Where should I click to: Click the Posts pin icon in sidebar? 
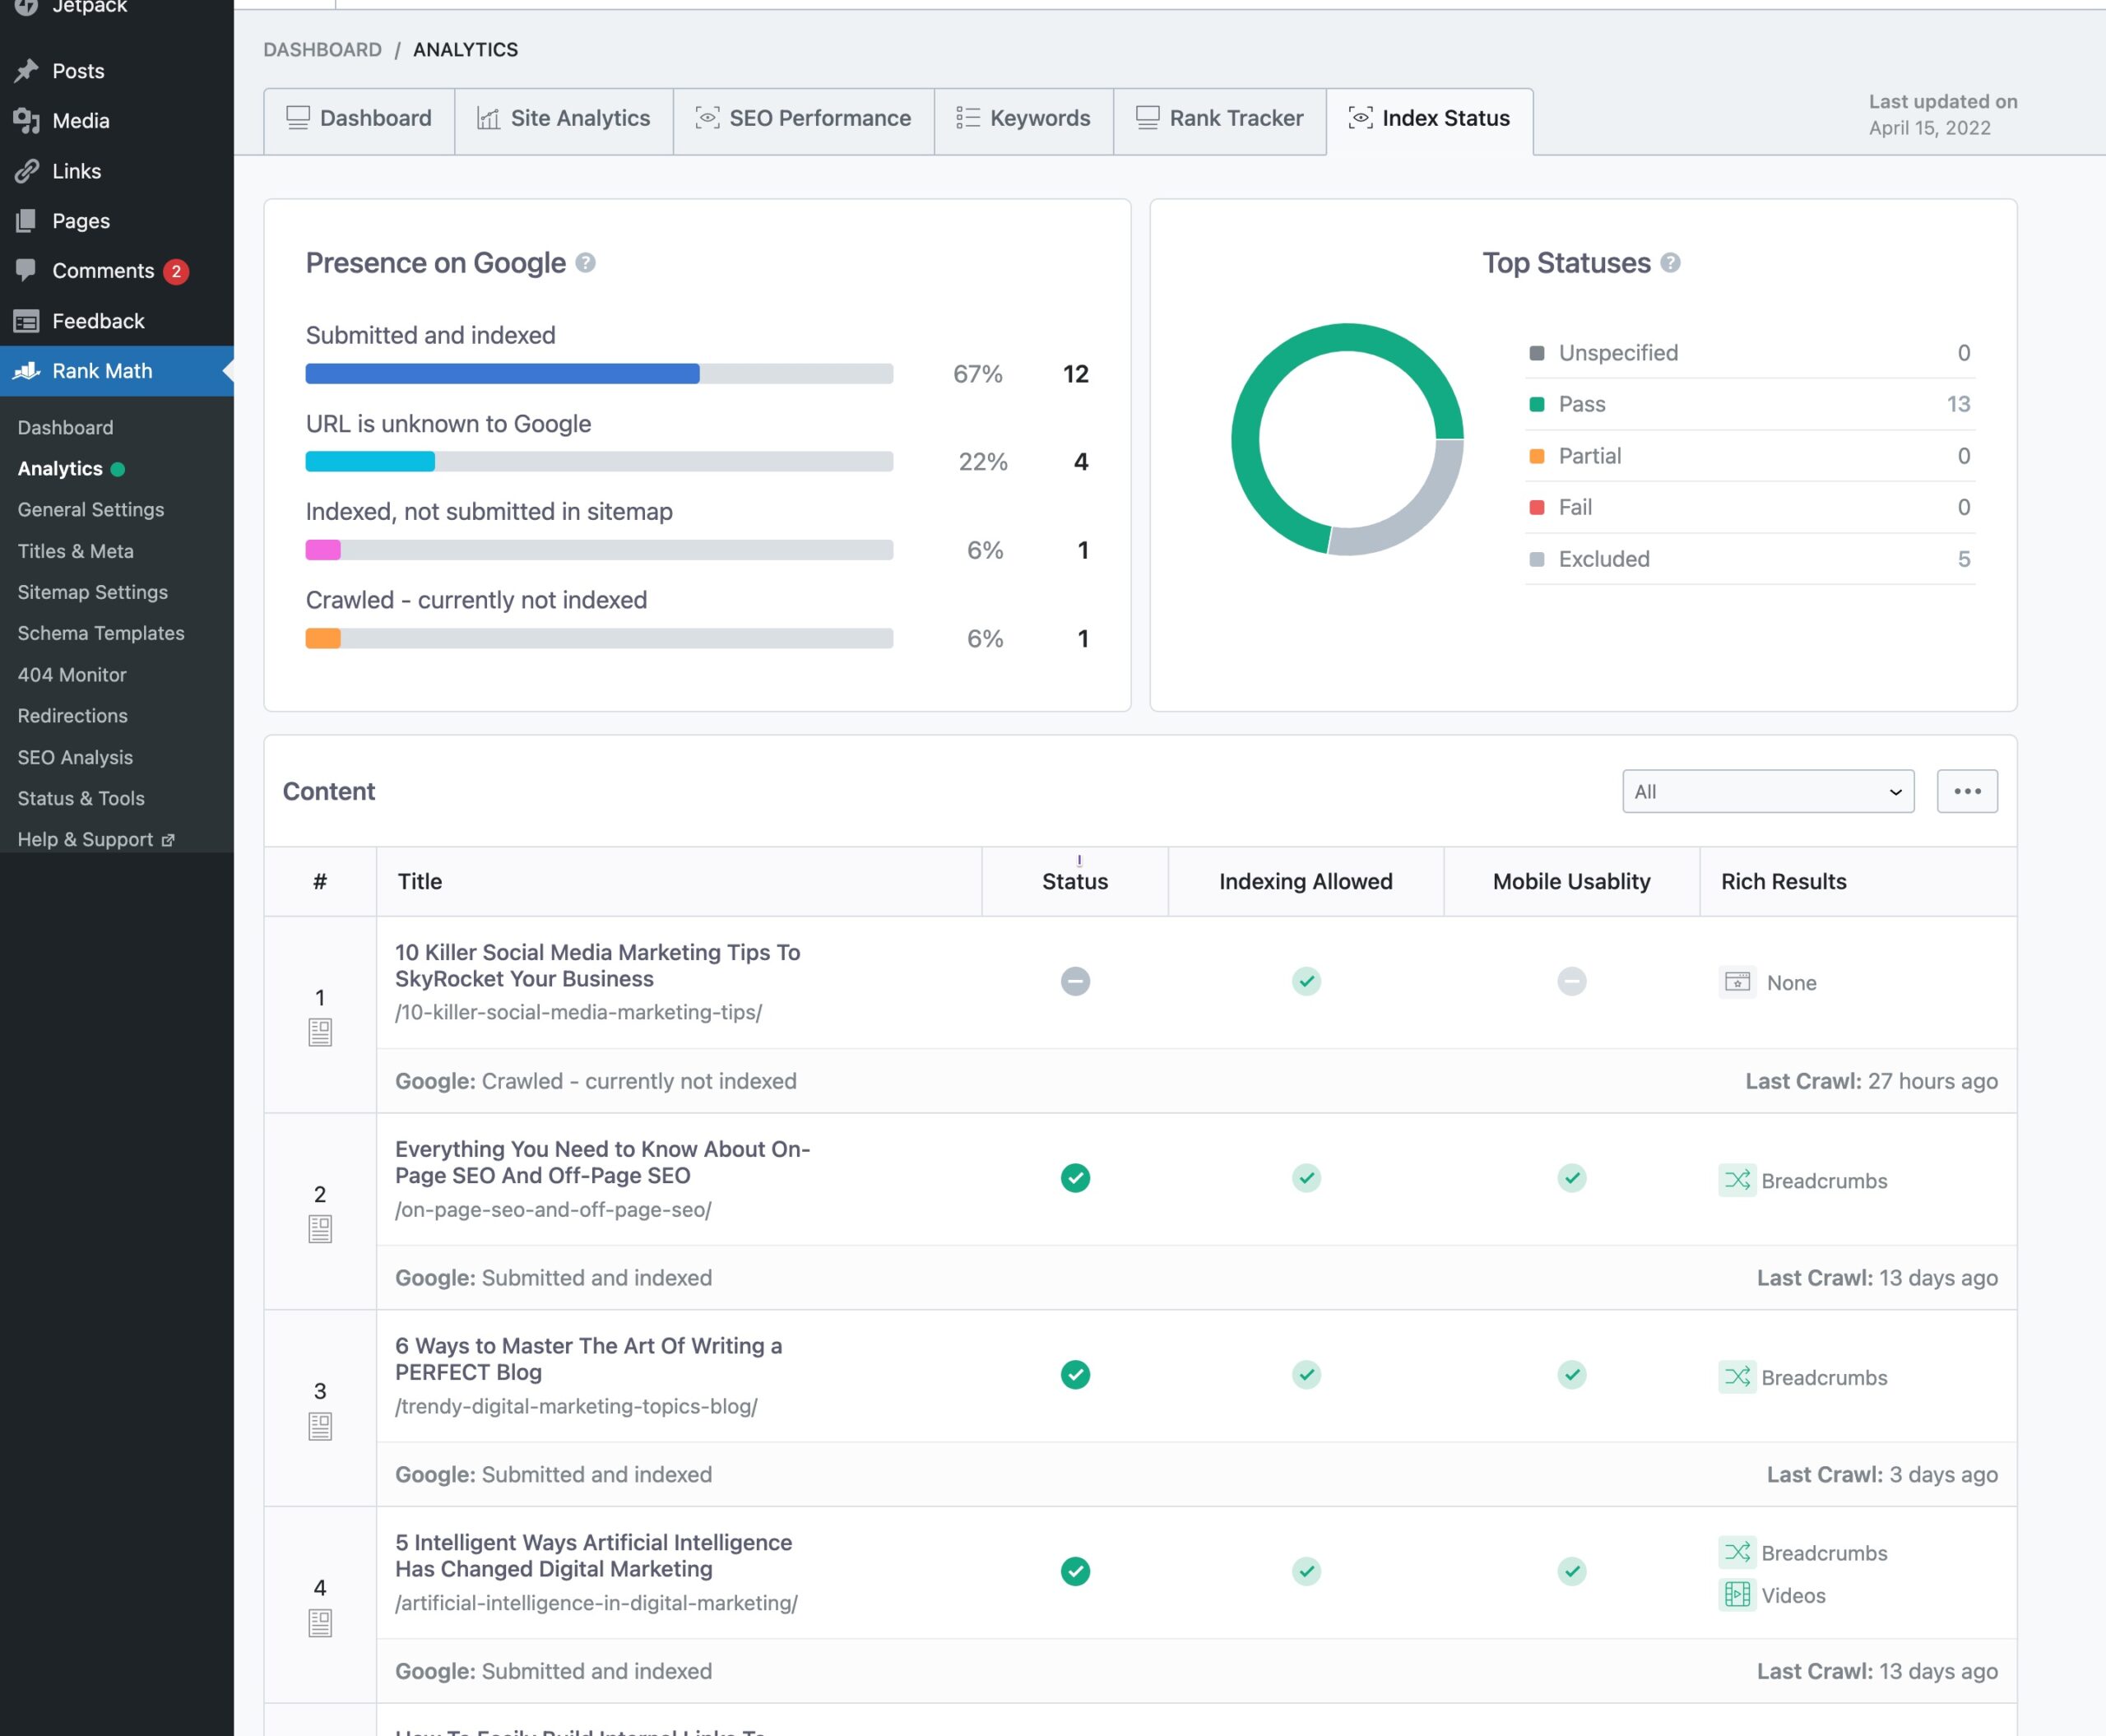[x=27, y=70]
